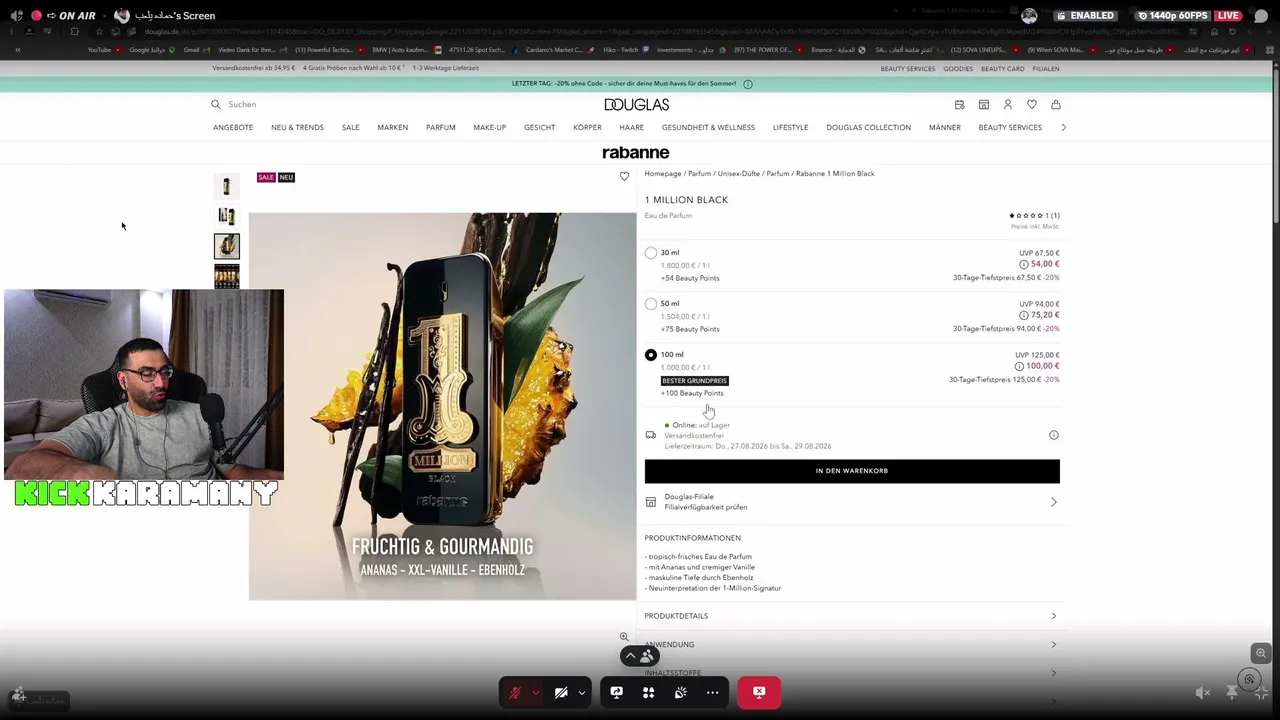This screenshot has height=720, width=1280.
Task: Select the second product thumbnail
Action: [x=227, y=216]
